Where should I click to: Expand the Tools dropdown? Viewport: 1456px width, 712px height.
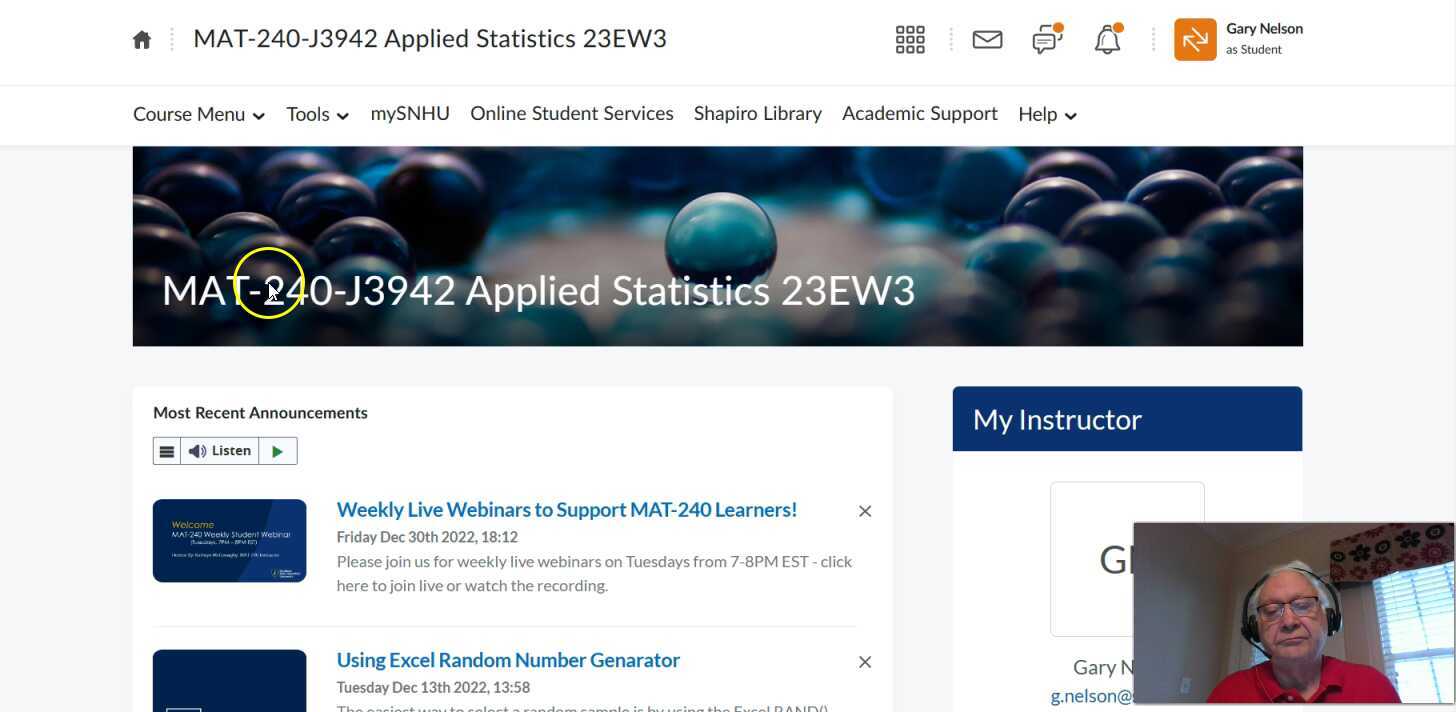317,115
